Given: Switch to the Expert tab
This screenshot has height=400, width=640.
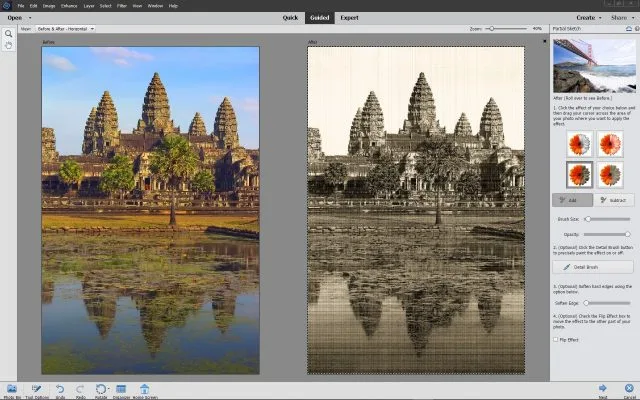Looking at the screenshot, I should 349,18.
